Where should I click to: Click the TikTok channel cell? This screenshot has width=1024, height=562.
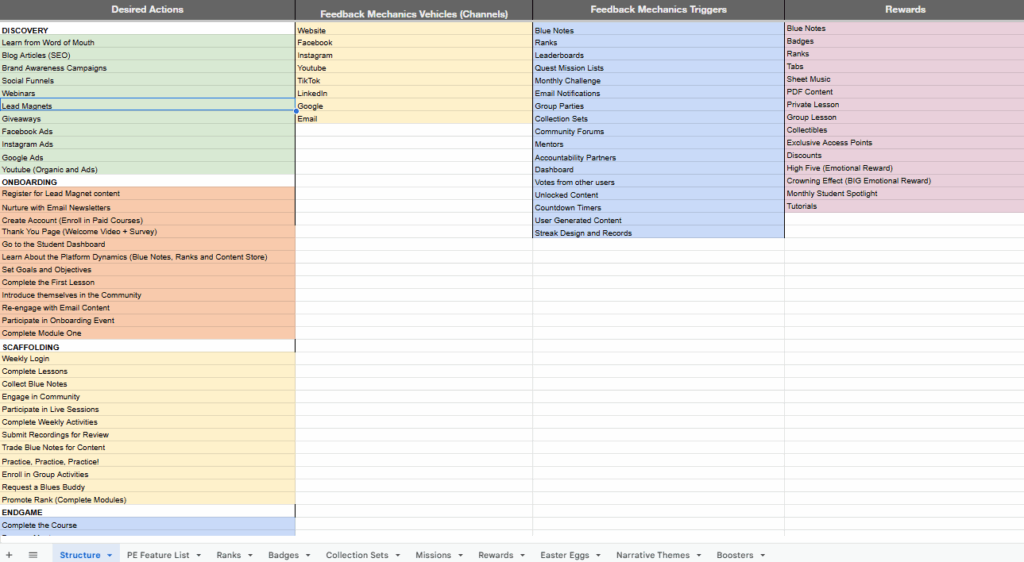pyautogui.click(x=414, y=81)
